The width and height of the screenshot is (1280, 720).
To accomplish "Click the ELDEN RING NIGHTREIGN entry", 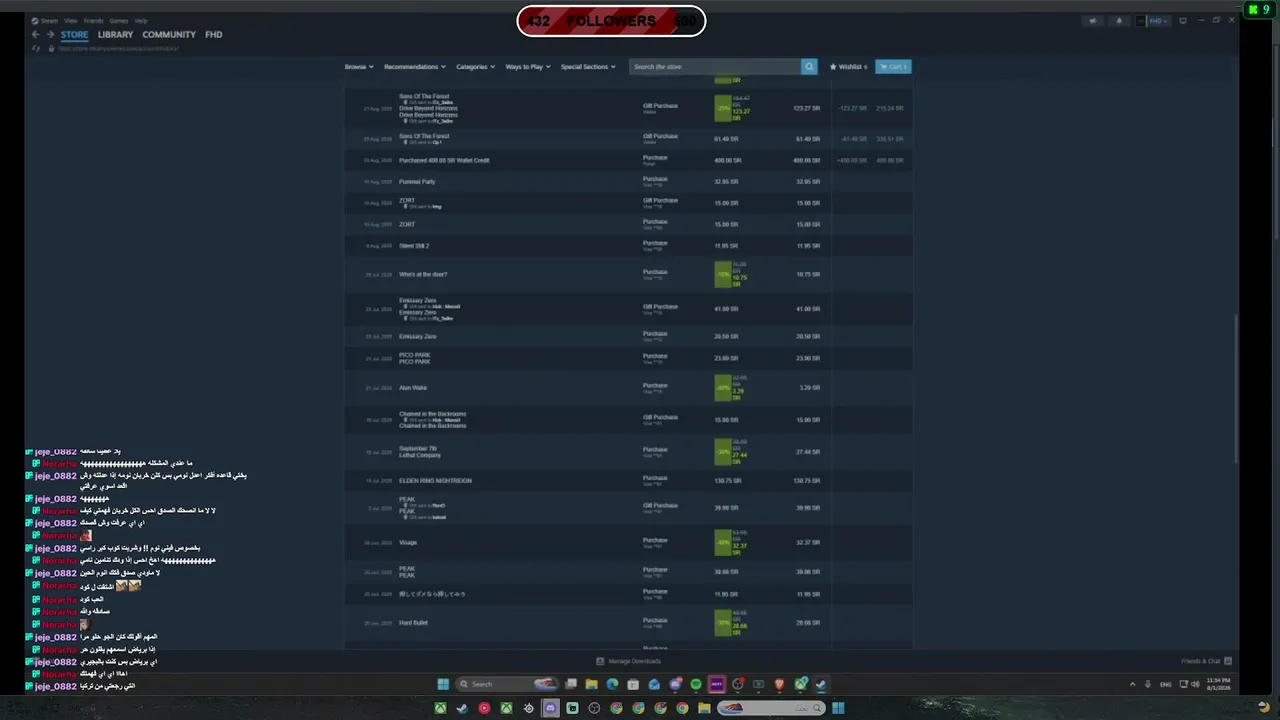I will point(435,481).
